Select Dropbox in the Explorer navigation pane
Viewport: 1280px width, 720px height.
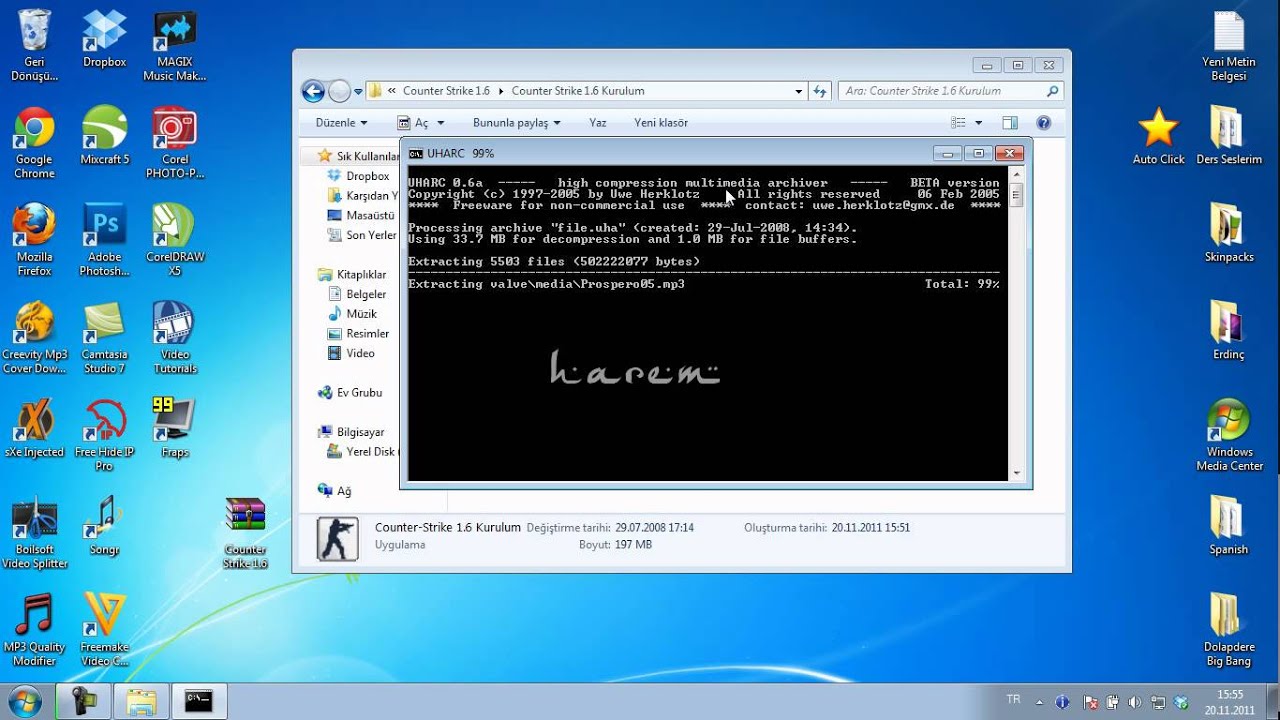[358, 176]
